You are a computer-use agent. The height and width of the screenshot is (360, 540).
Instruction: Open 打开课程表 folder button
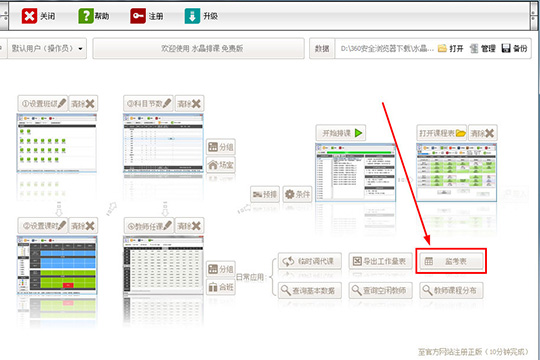442,133
